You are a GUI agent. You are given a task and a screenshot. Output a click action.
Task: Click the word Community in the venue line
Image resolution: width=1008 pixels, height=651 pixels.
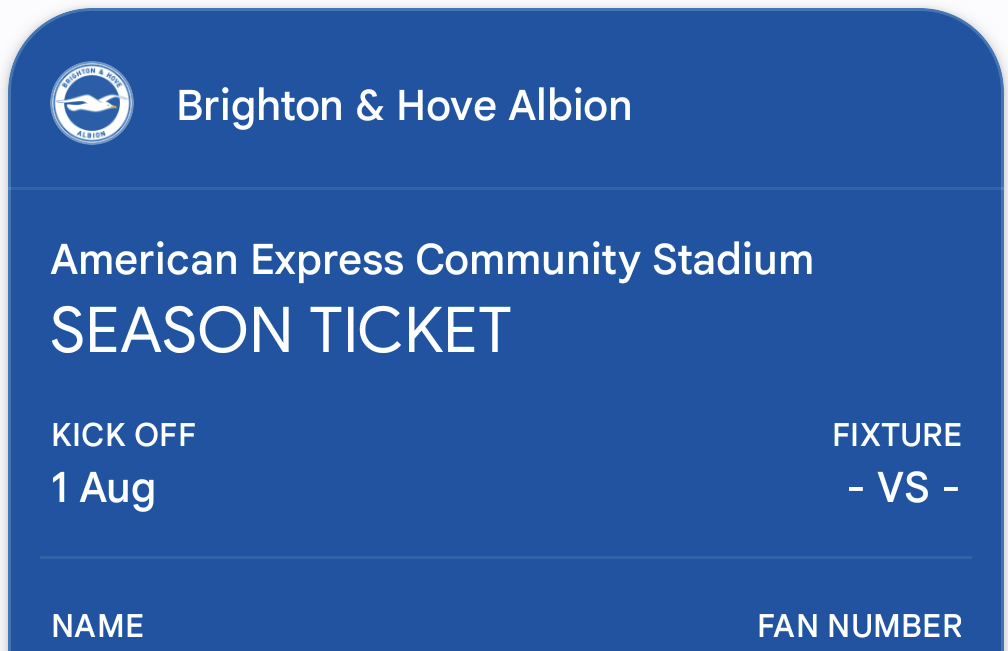528,260
